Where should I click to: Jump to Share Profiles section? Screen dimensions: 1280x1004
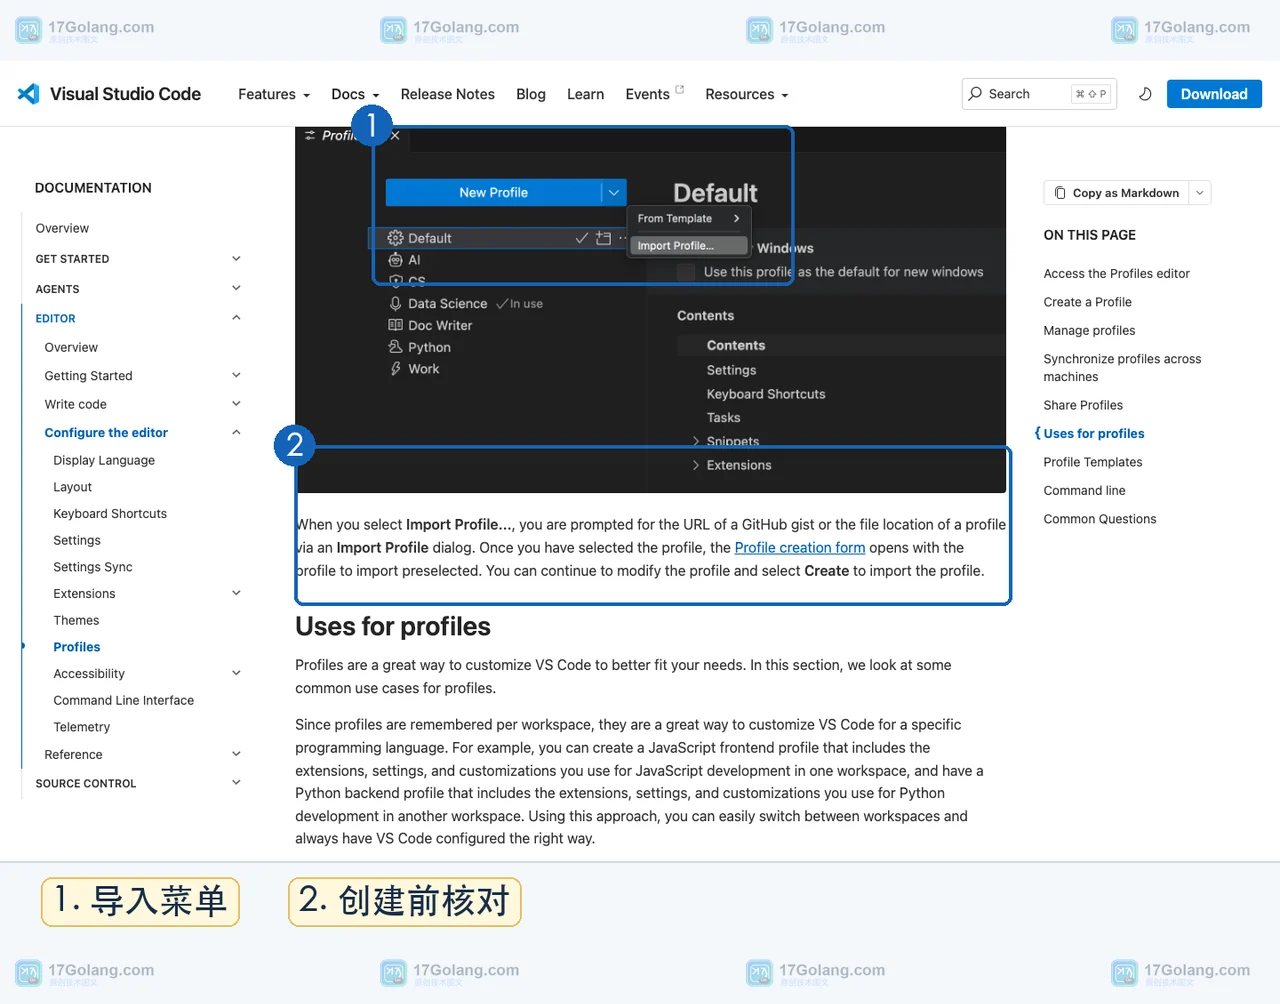1083,405
